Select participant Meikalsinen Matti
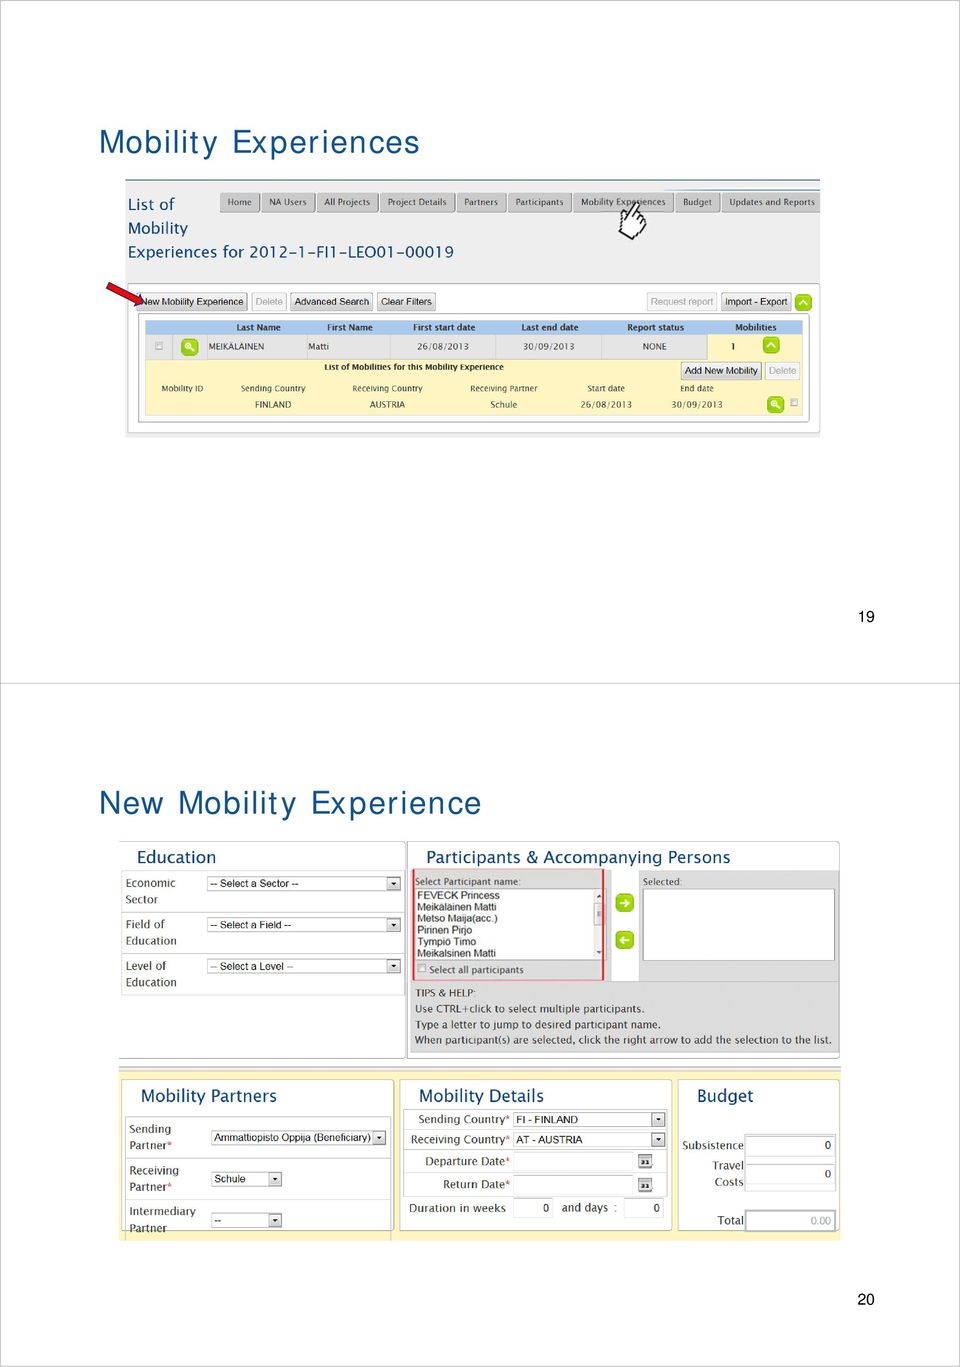This screenshot has height=1367, width=960. 457,953
